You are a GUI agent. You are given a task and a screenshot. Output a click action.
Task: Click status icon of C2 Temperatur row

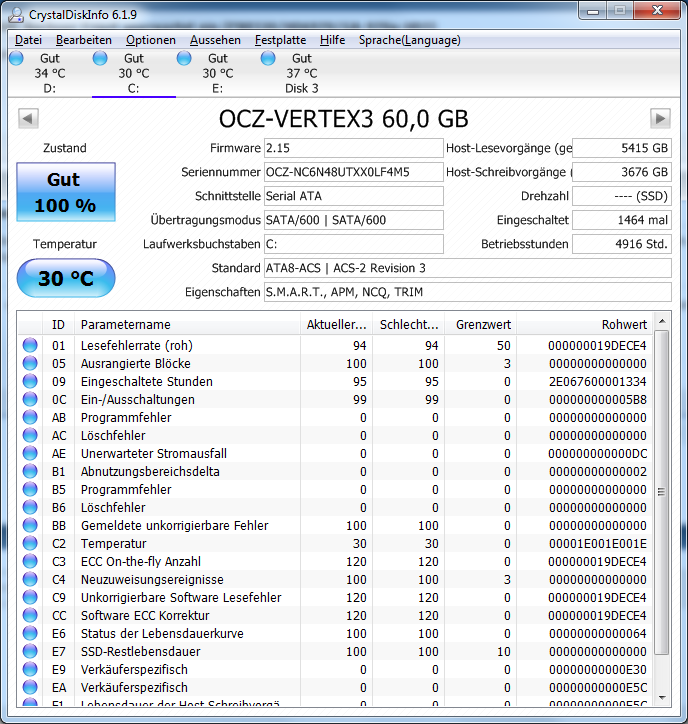coord(30,543)
